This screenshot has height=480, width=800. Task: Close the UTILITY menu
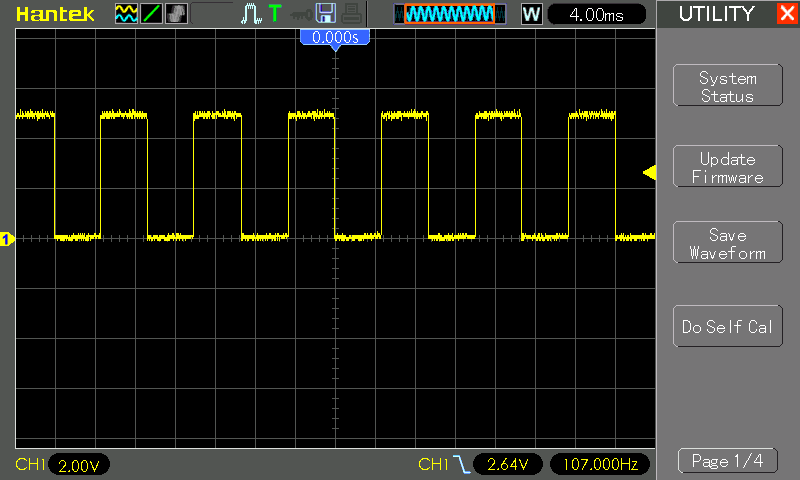[x=786, y=14]
